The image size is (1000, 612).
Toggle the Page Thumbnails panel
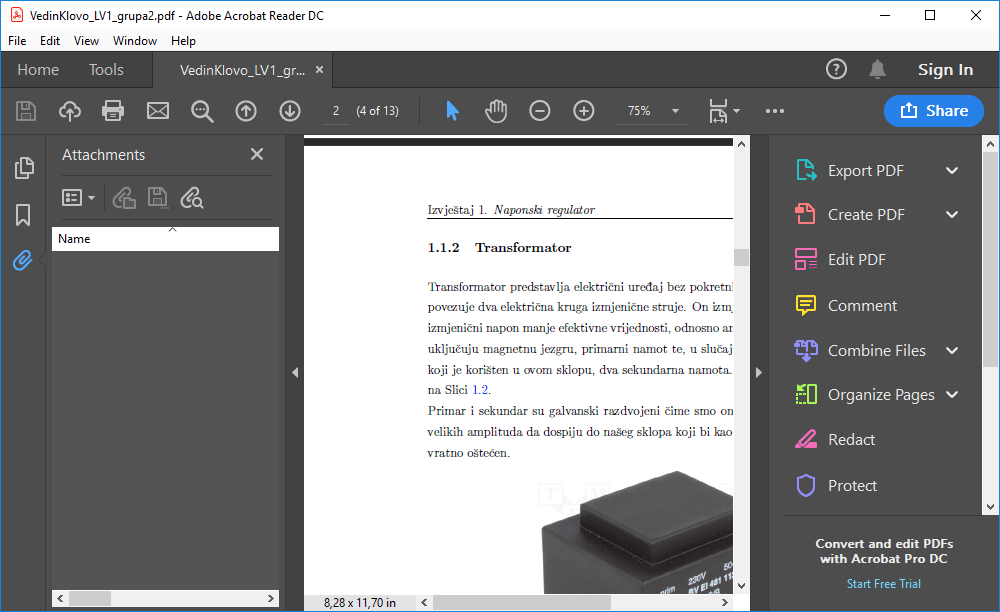(22, 168)
